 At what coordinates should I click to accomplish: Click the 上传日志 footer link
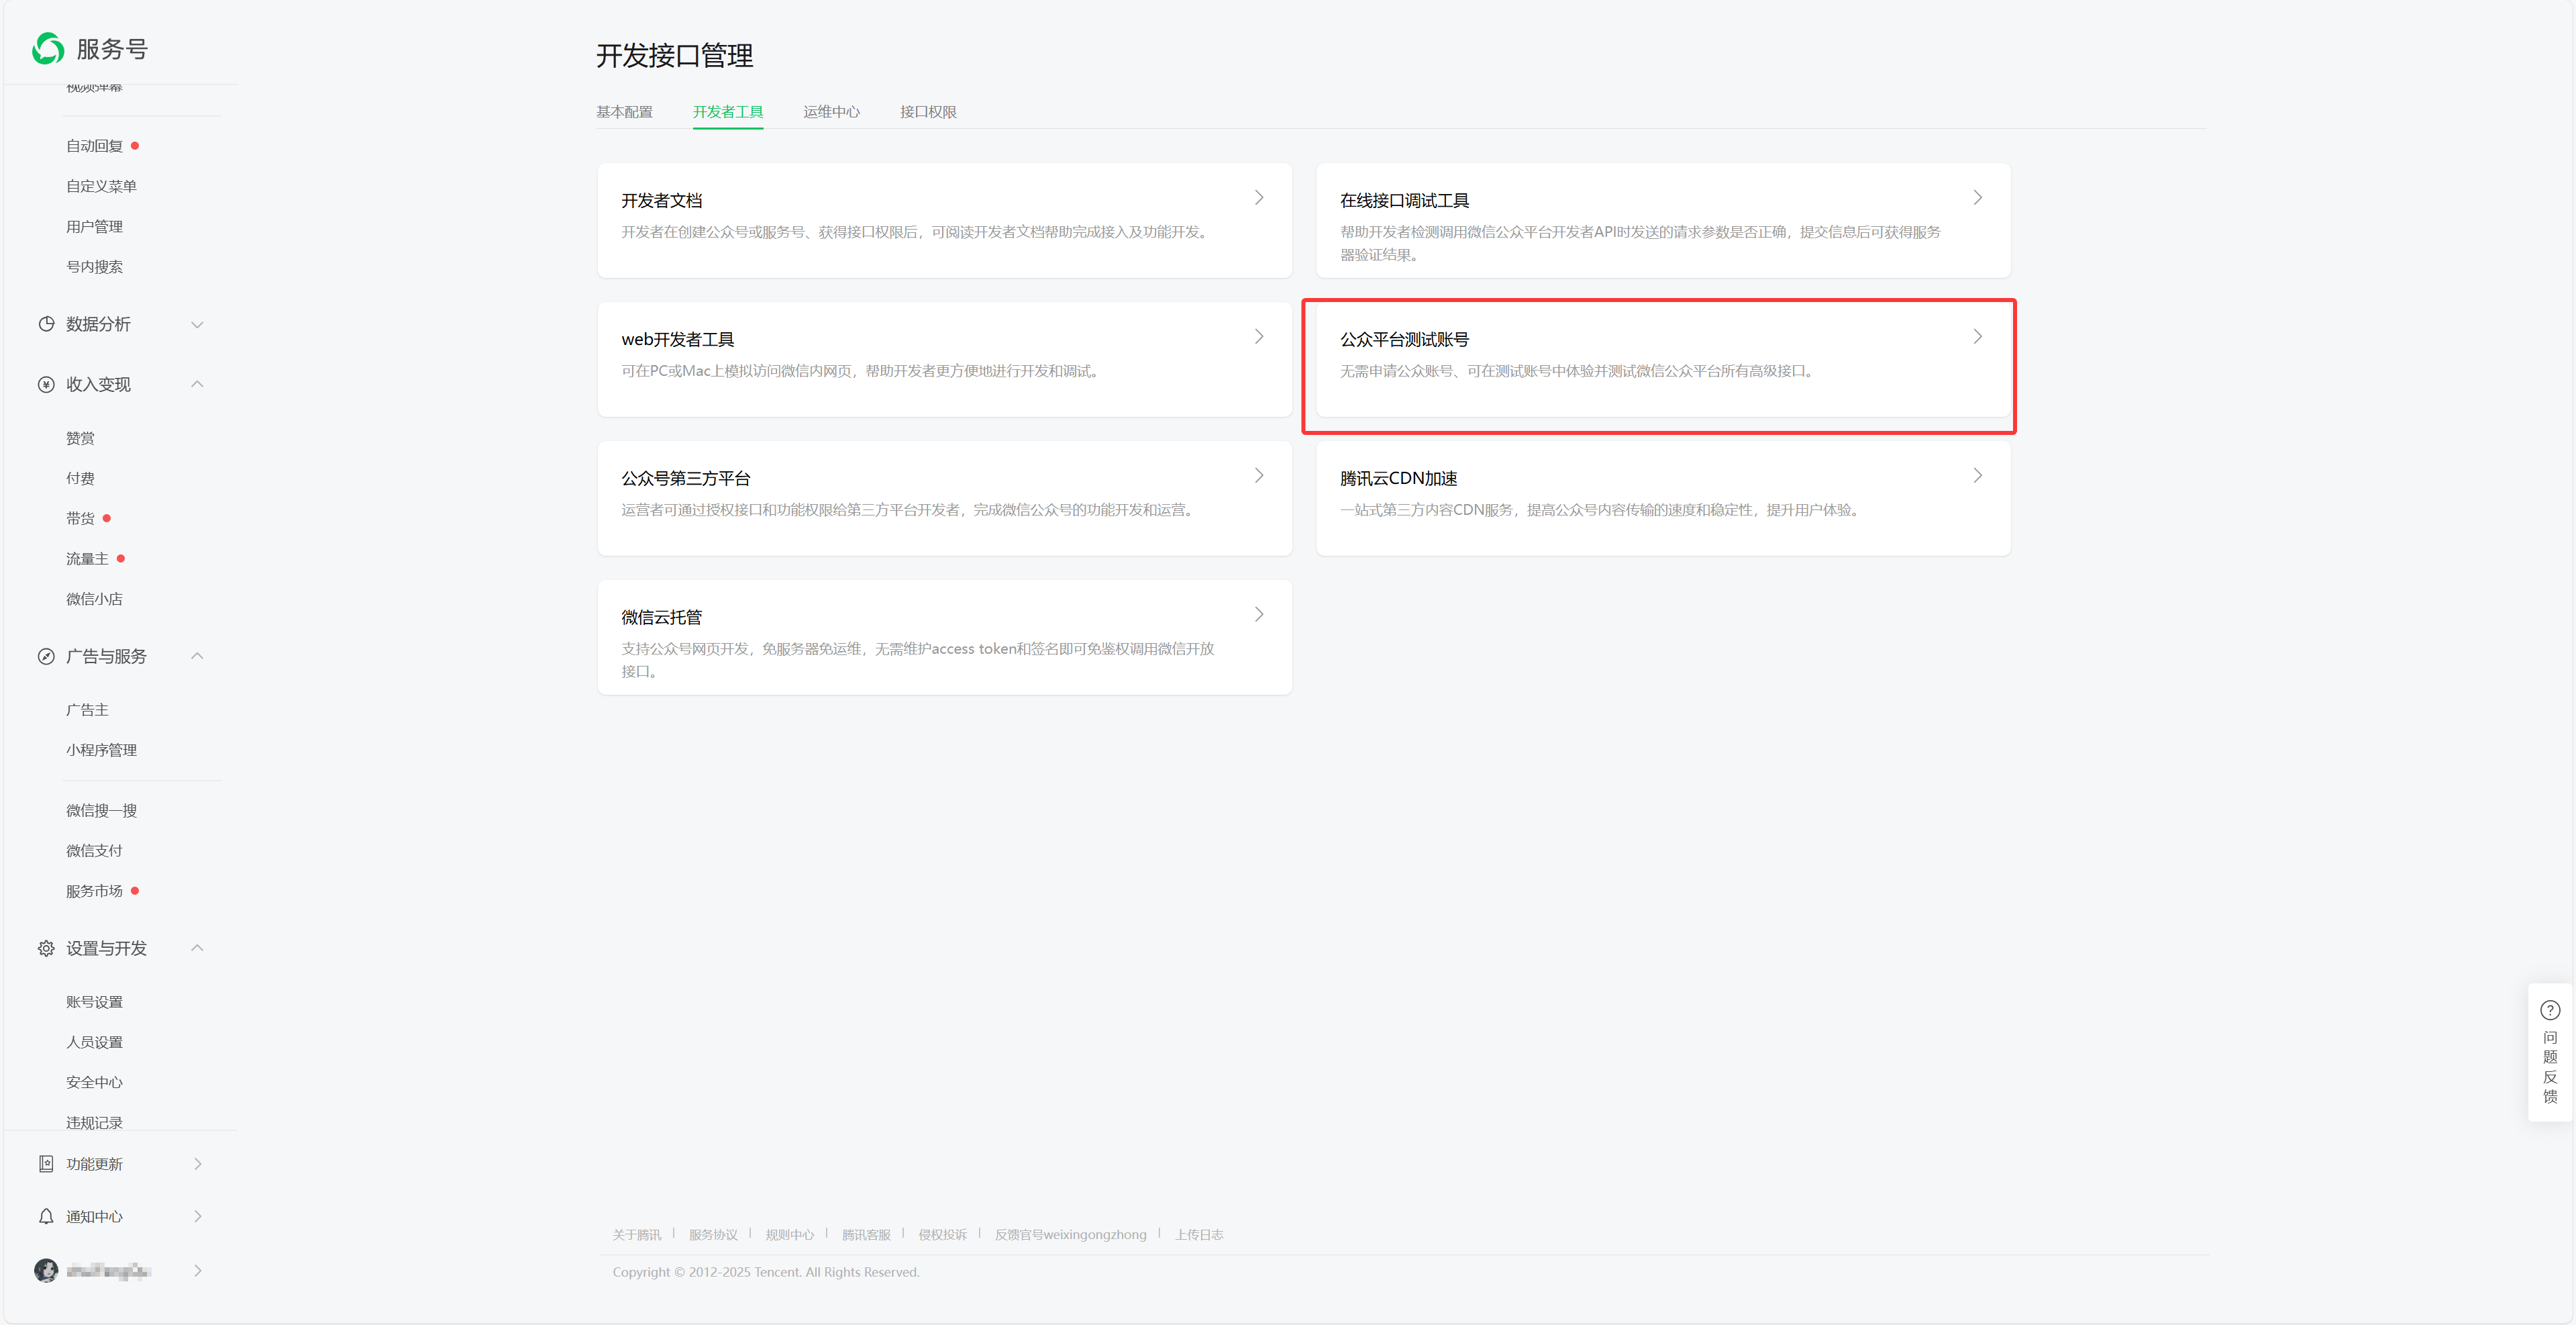tap(1200, 1233)
